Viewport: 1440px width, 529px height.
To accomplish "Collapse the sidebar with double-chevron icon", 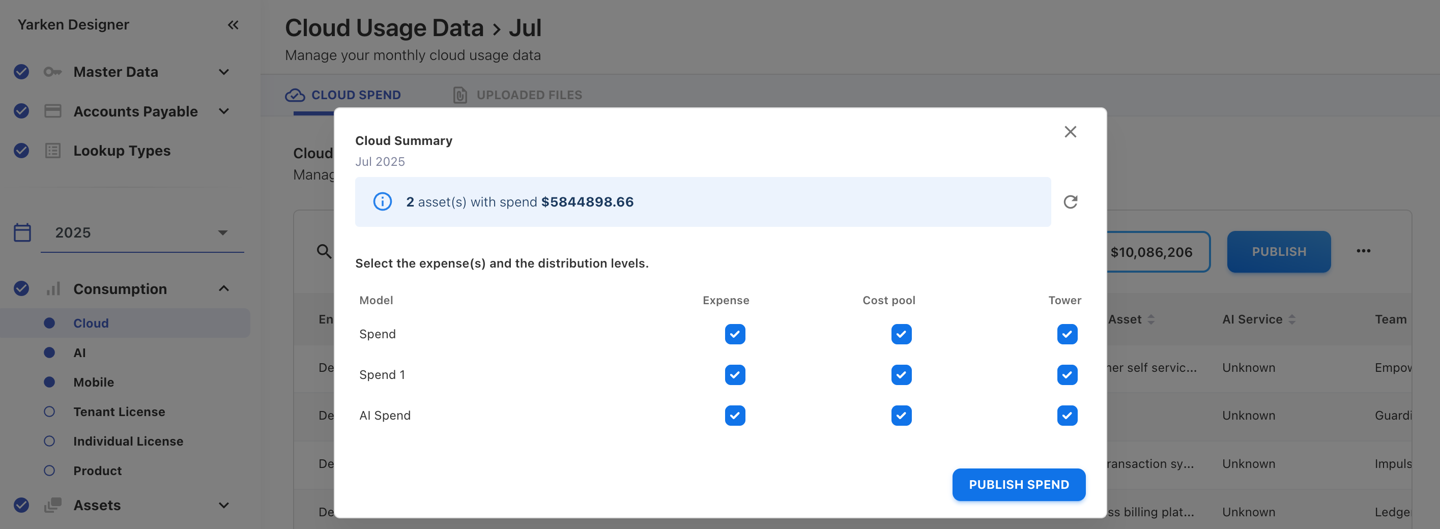I will tap(233, 25).
